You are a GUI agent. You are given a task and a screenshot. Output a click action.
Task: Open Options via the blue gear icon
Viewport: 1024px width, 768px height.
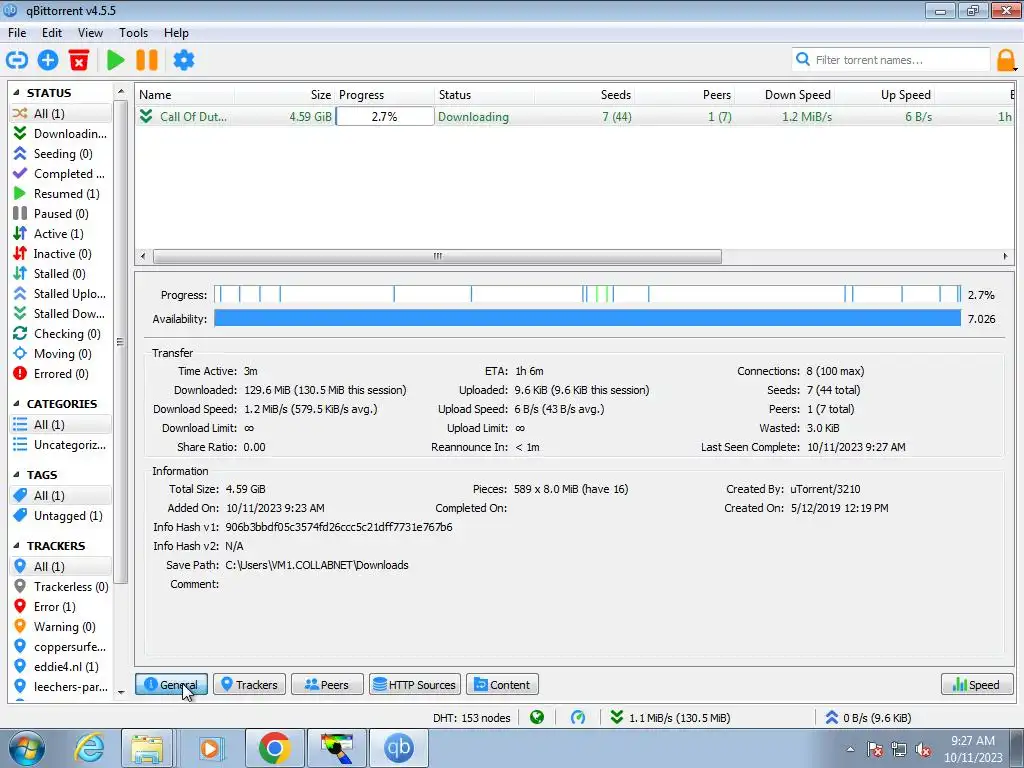click(x=184, y=60)
